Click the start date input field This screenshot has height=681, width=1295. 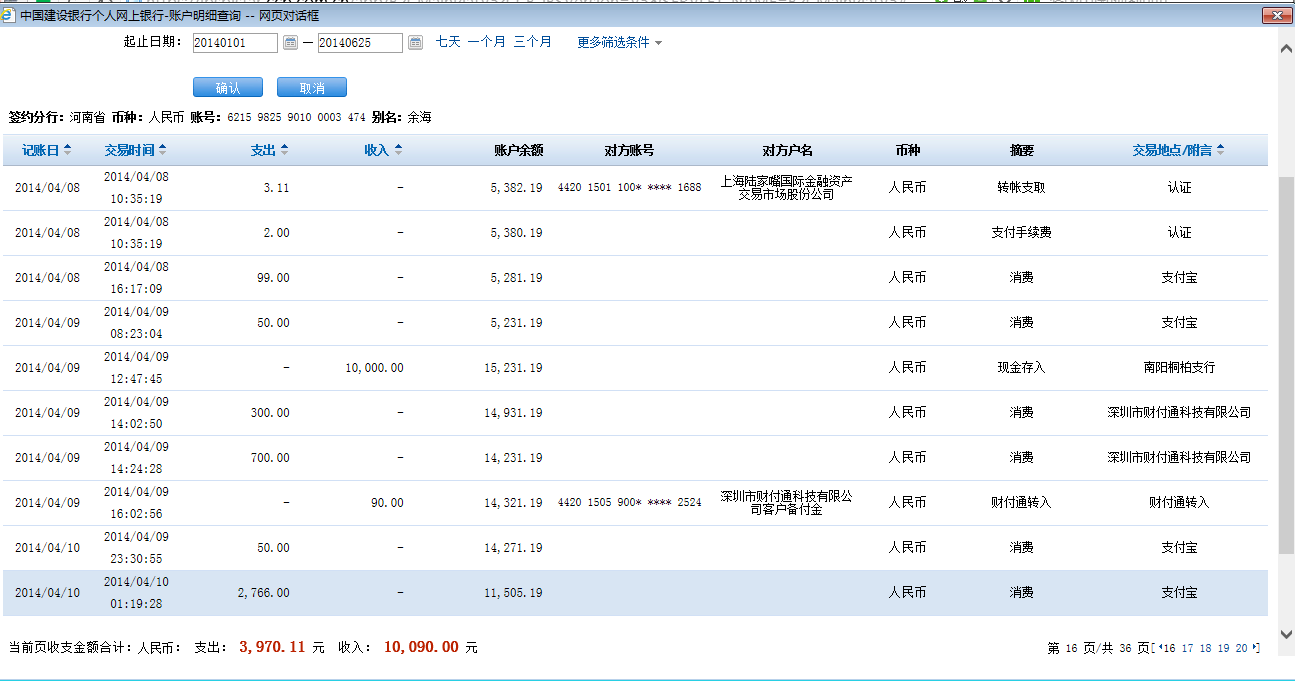tap(234, 43)
